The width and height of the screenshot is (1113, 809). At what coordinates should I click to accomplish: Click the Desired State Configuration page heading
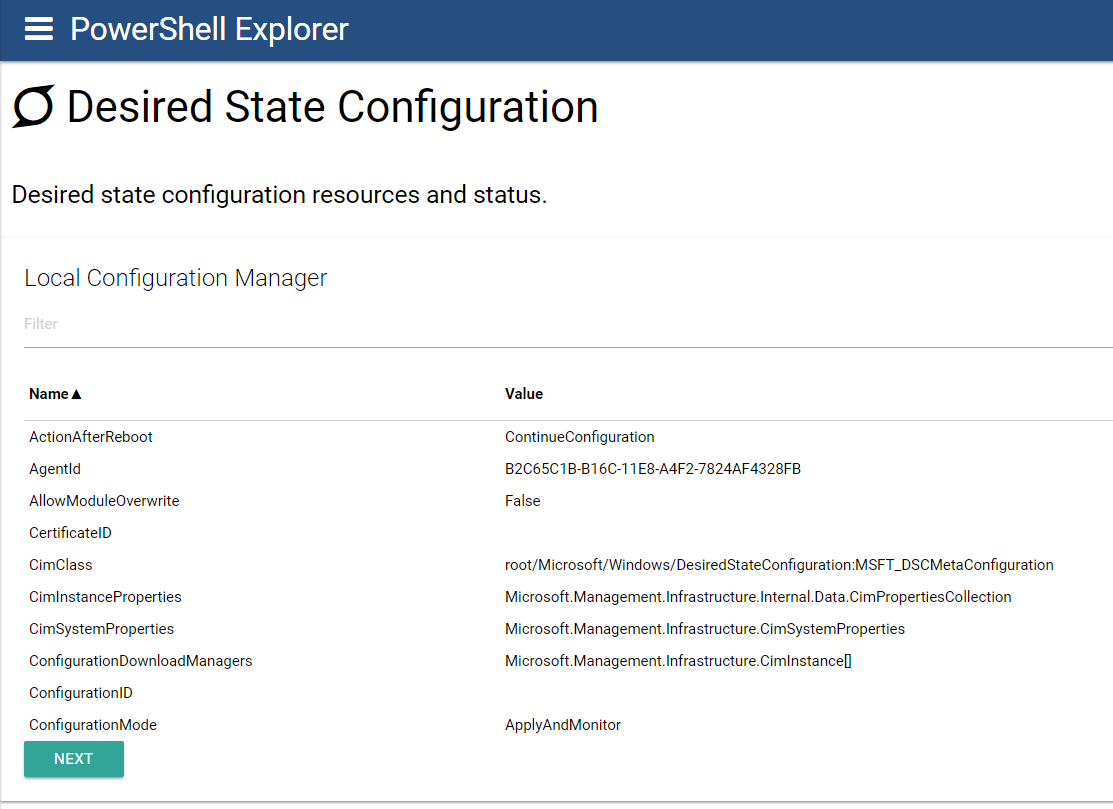[332, 107]
